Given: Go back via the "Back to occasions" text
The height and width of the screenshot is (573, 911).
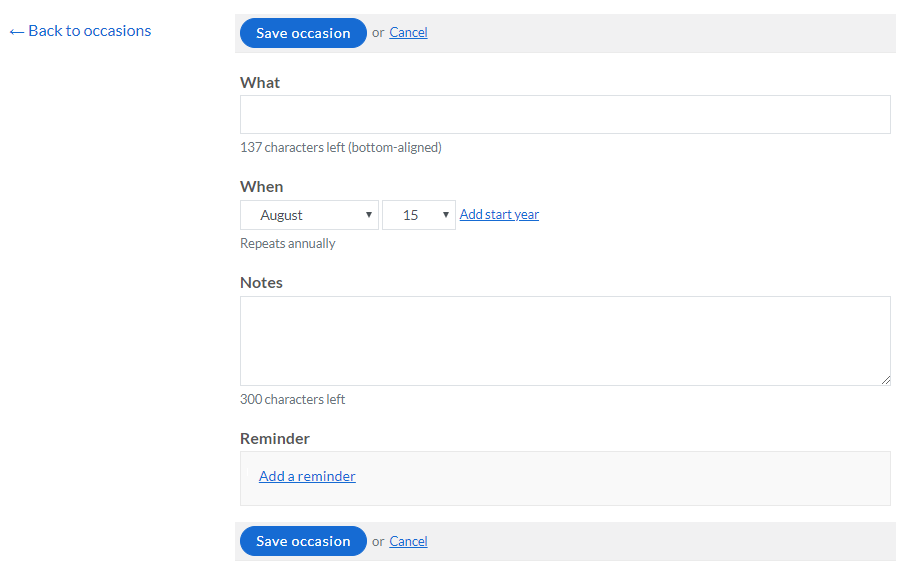Looking at the screenshot, I should click(x=89, y=31).
